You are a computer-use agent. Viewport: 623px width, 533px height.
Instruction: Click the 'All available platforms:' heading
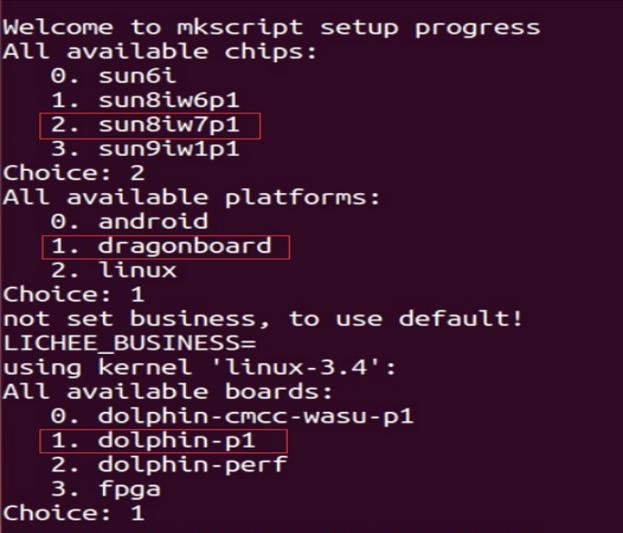point(192,198)
